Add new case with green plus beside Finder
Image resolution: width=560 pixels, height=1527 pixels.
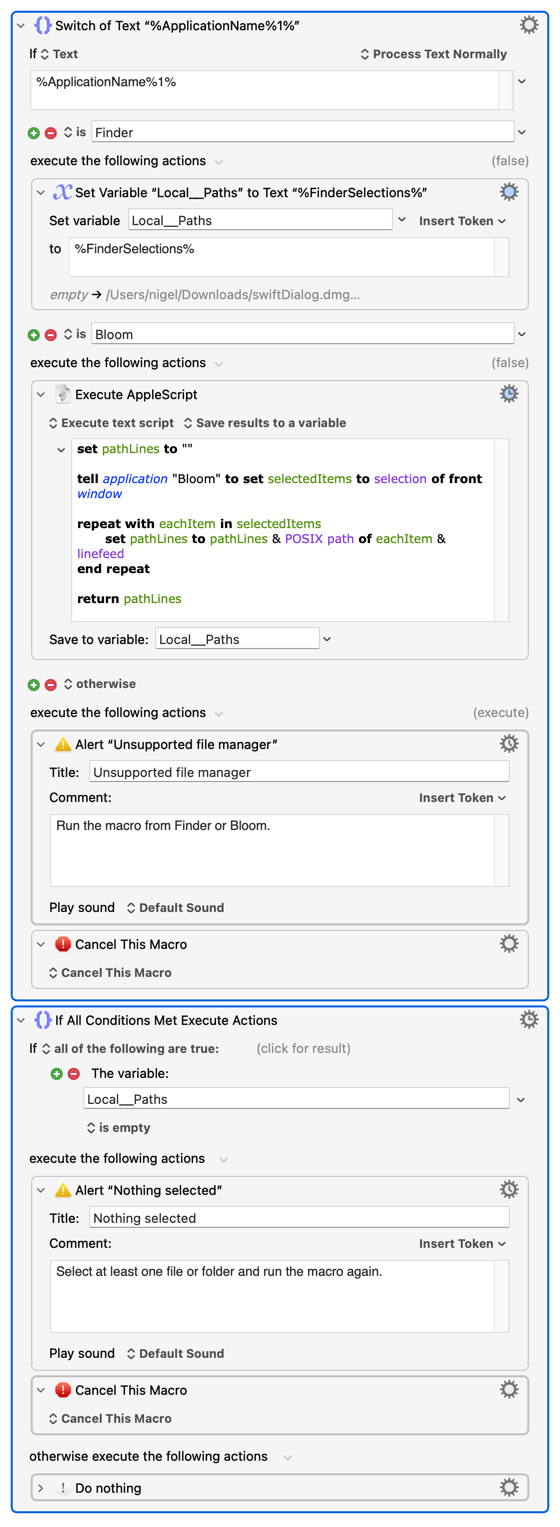[34, 132]
